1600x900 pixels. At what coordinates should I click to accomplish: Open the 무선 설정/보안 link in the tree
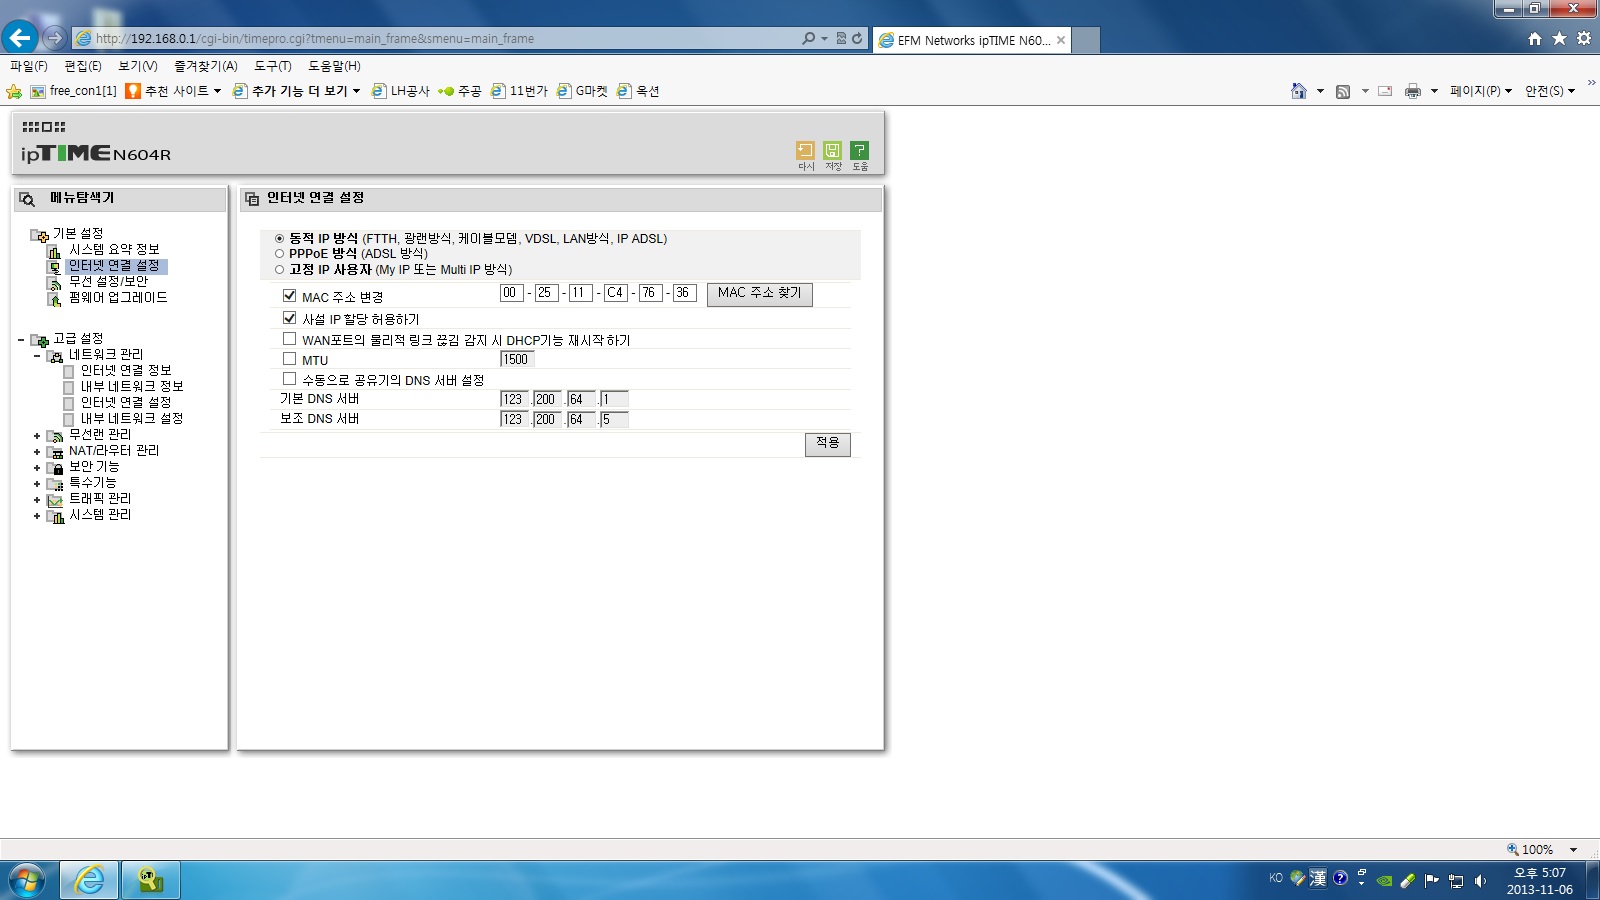[x=108, y=282]
